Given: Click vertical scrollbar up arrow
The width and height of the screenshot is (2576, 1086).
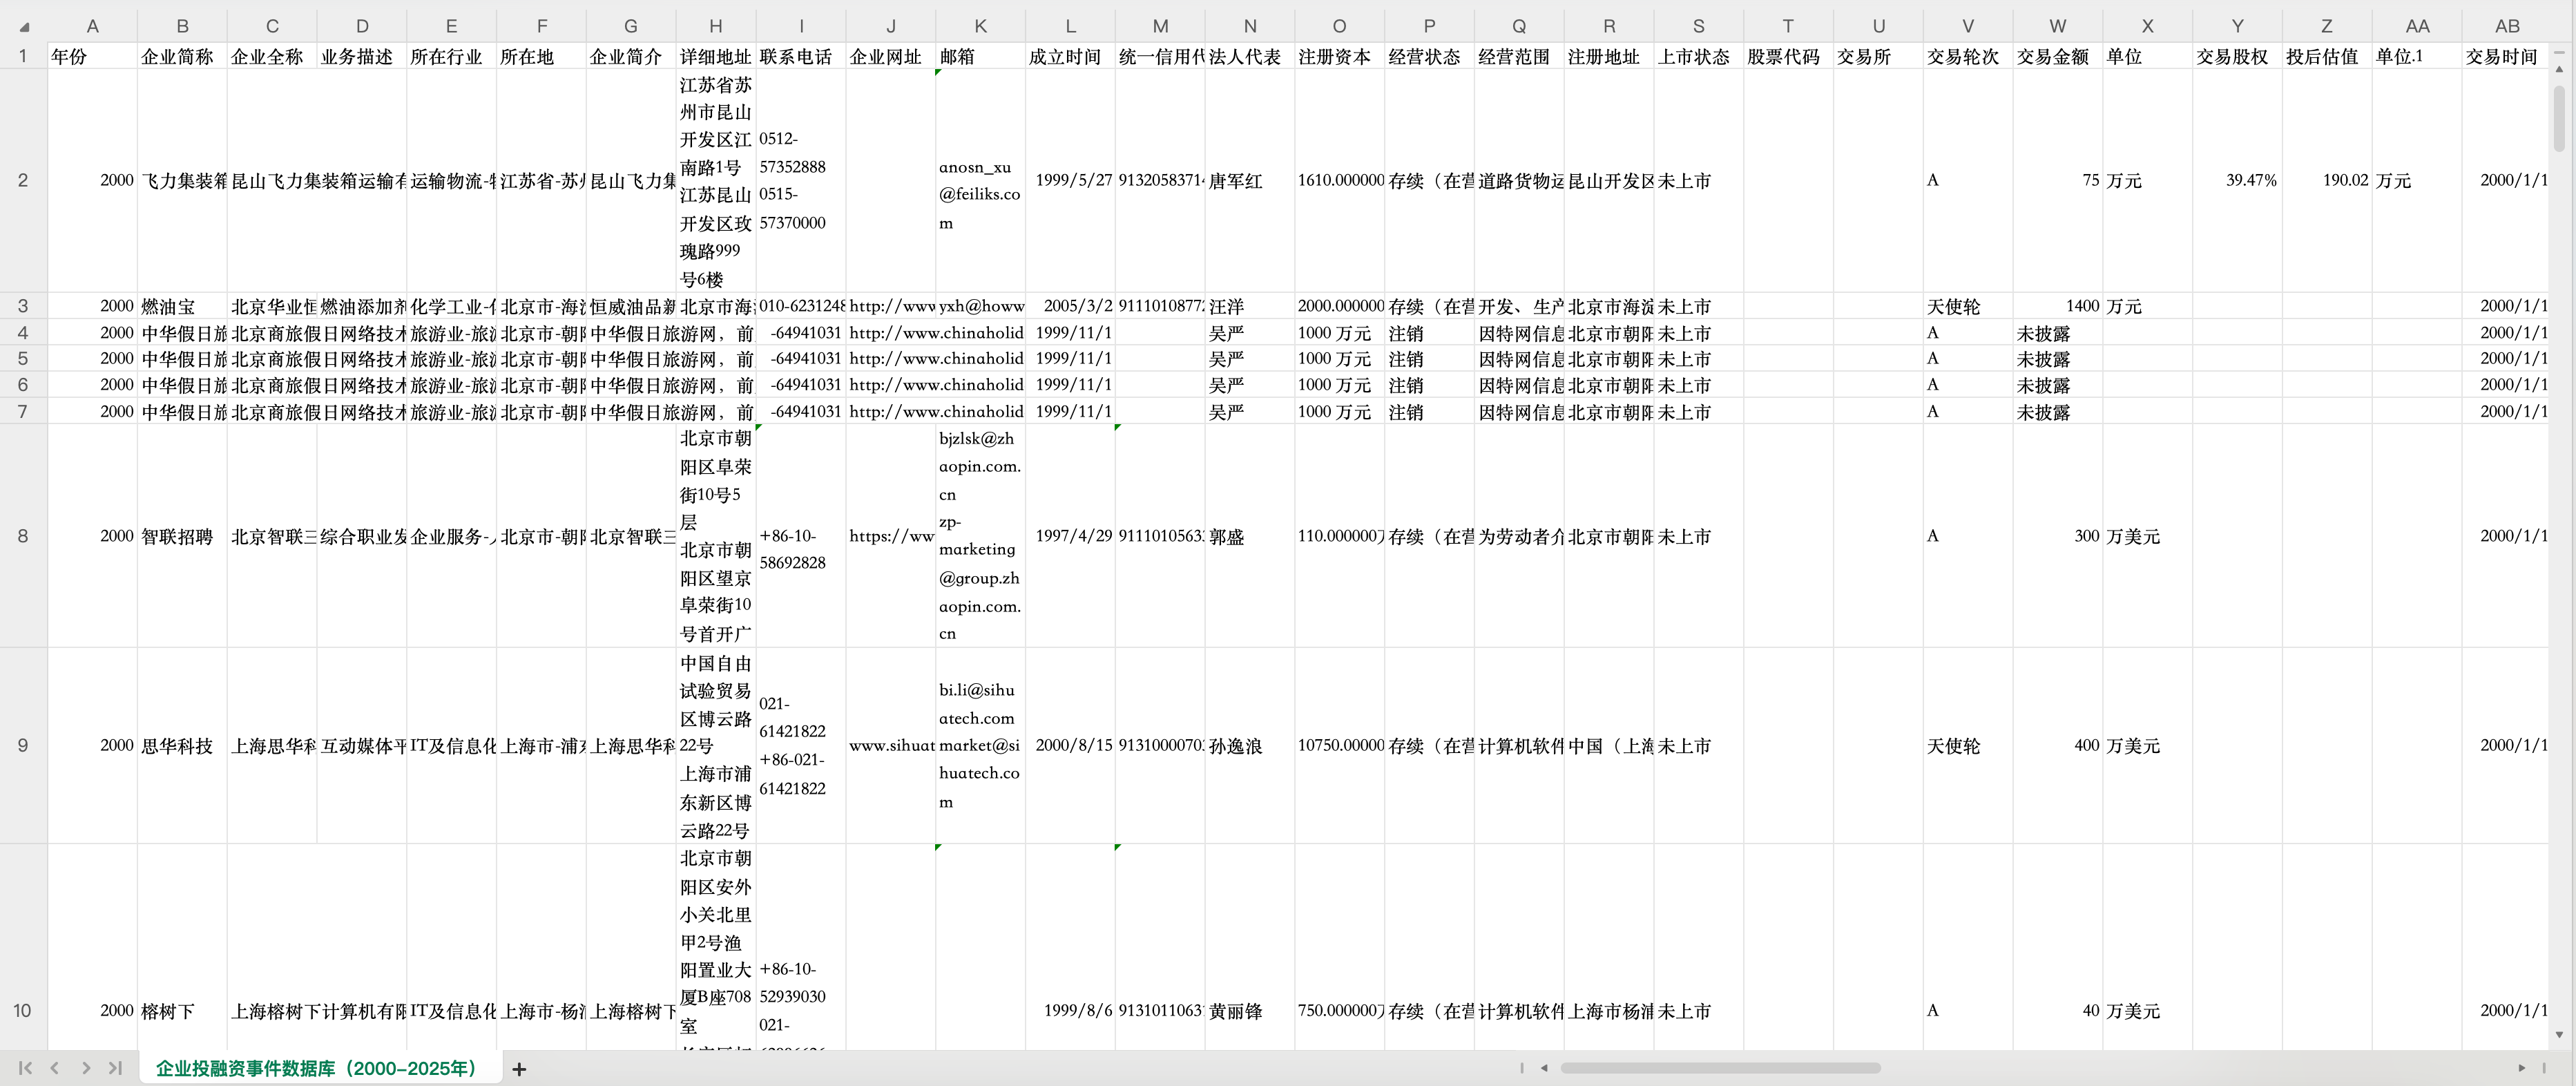Looking at the screenshot, I should 2559,68.
